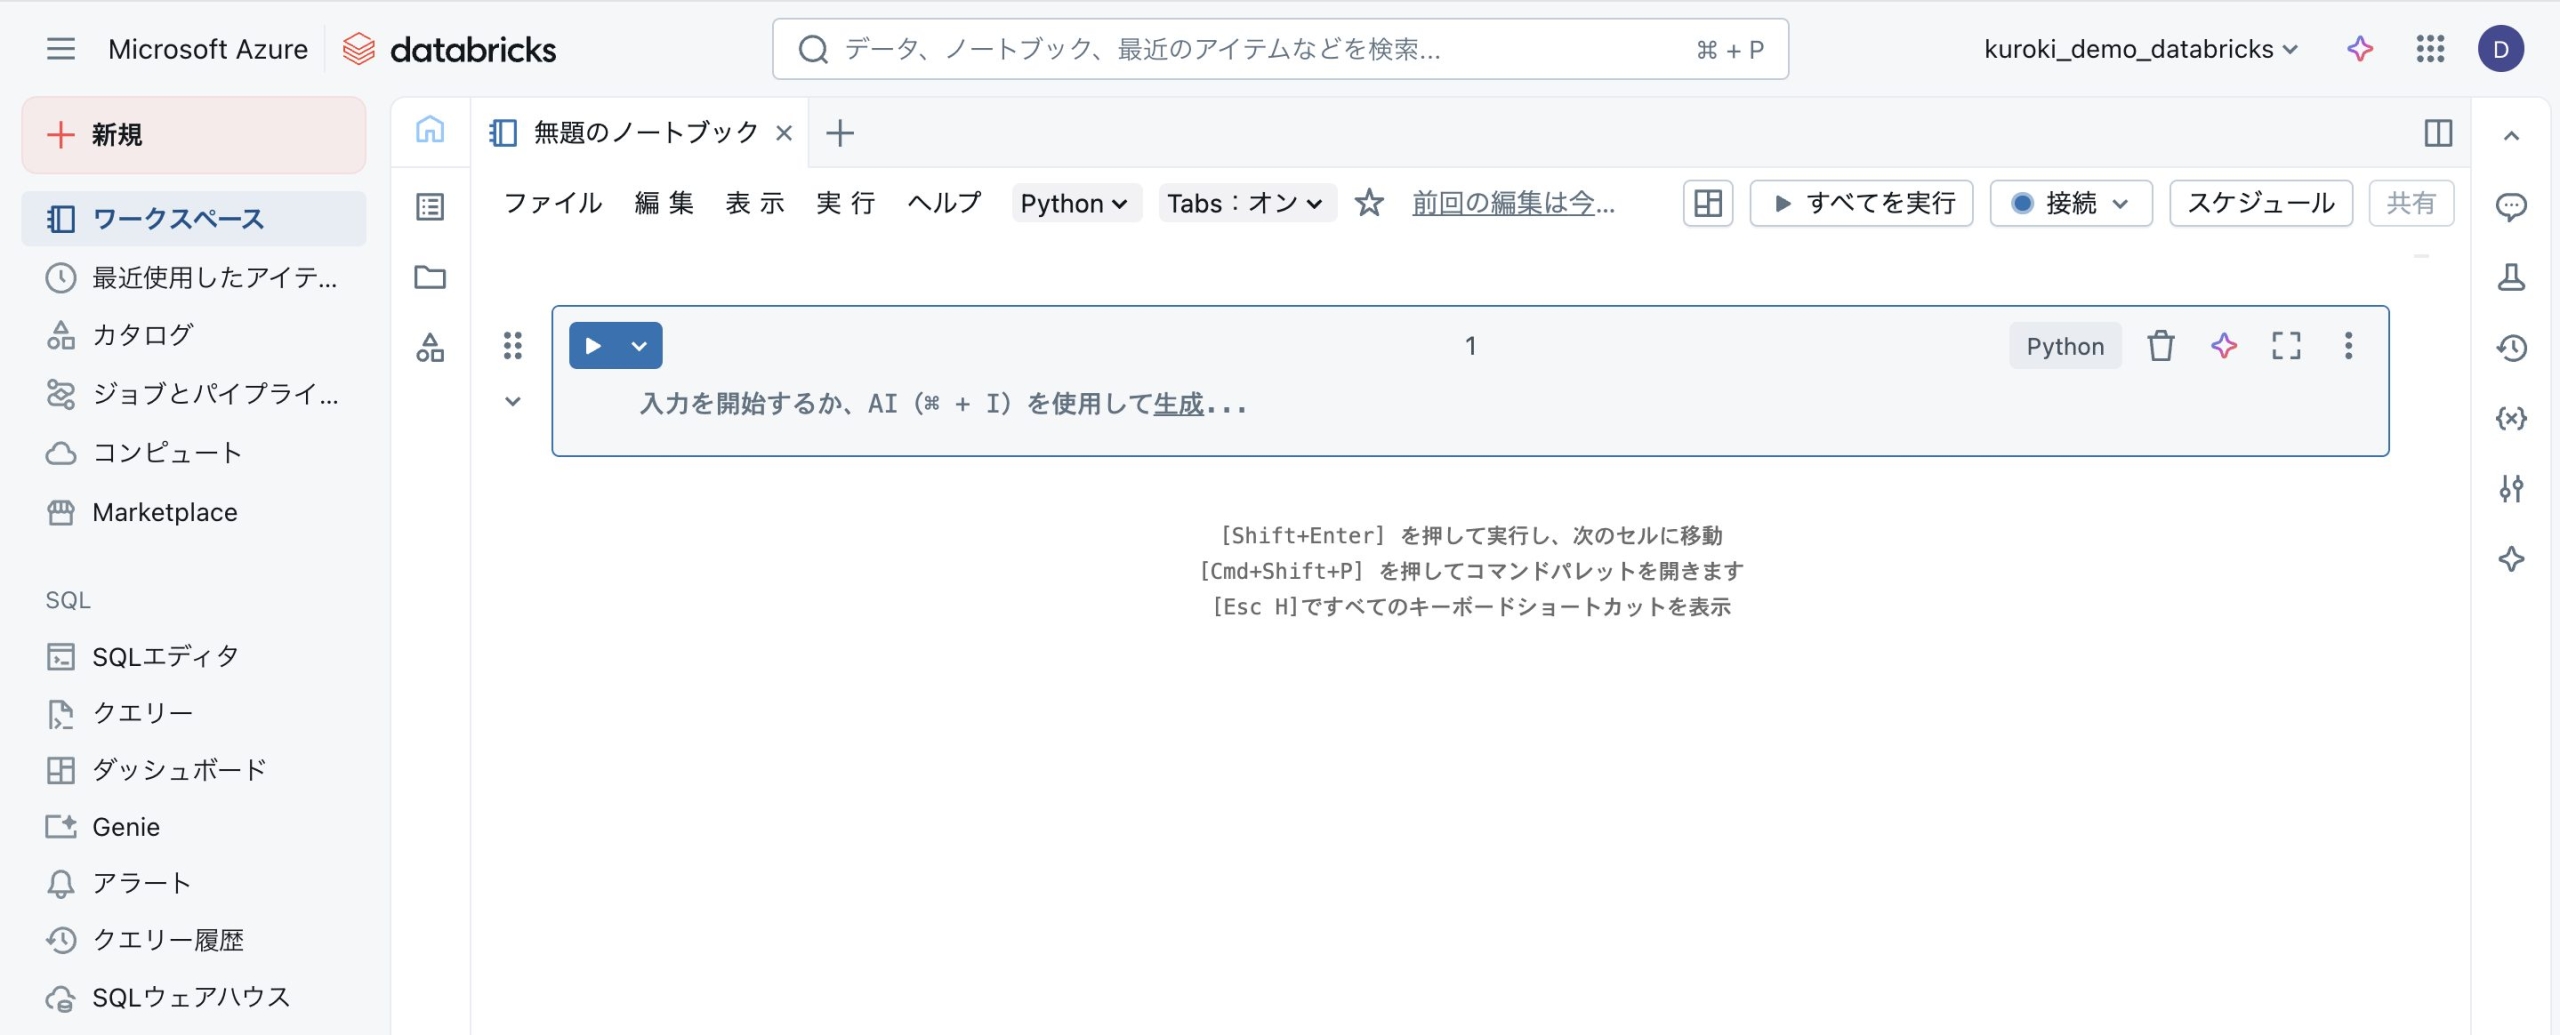
Task: Toggle the hamburger menu to collapse sidebar
Action: pos(60,49)
